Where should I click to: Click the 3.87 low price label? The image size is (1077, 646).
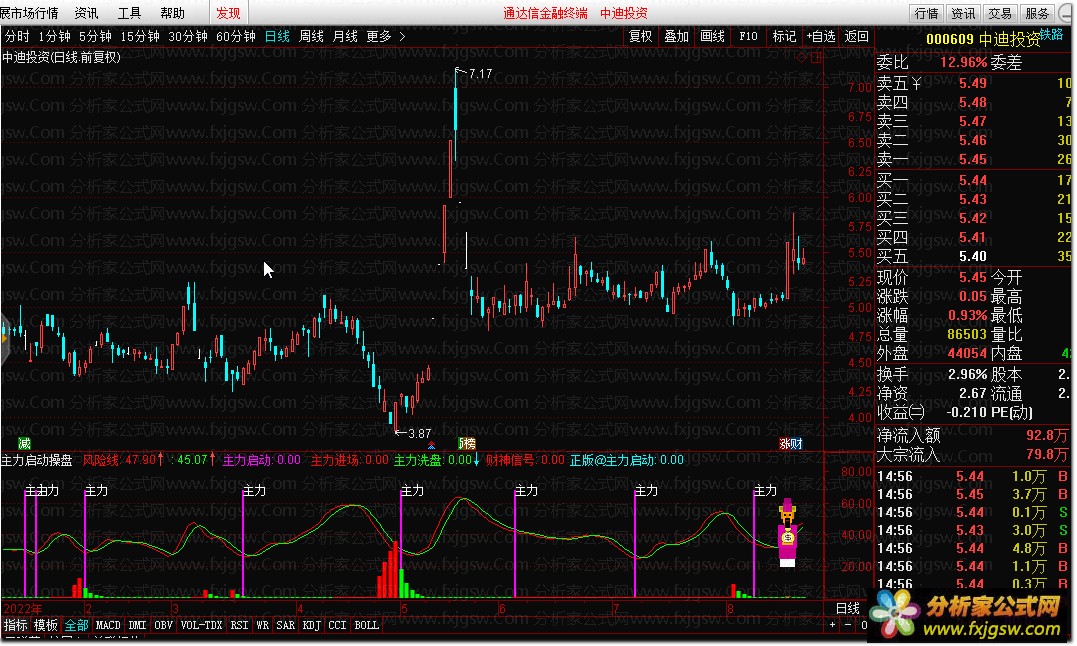click(420, 434)
